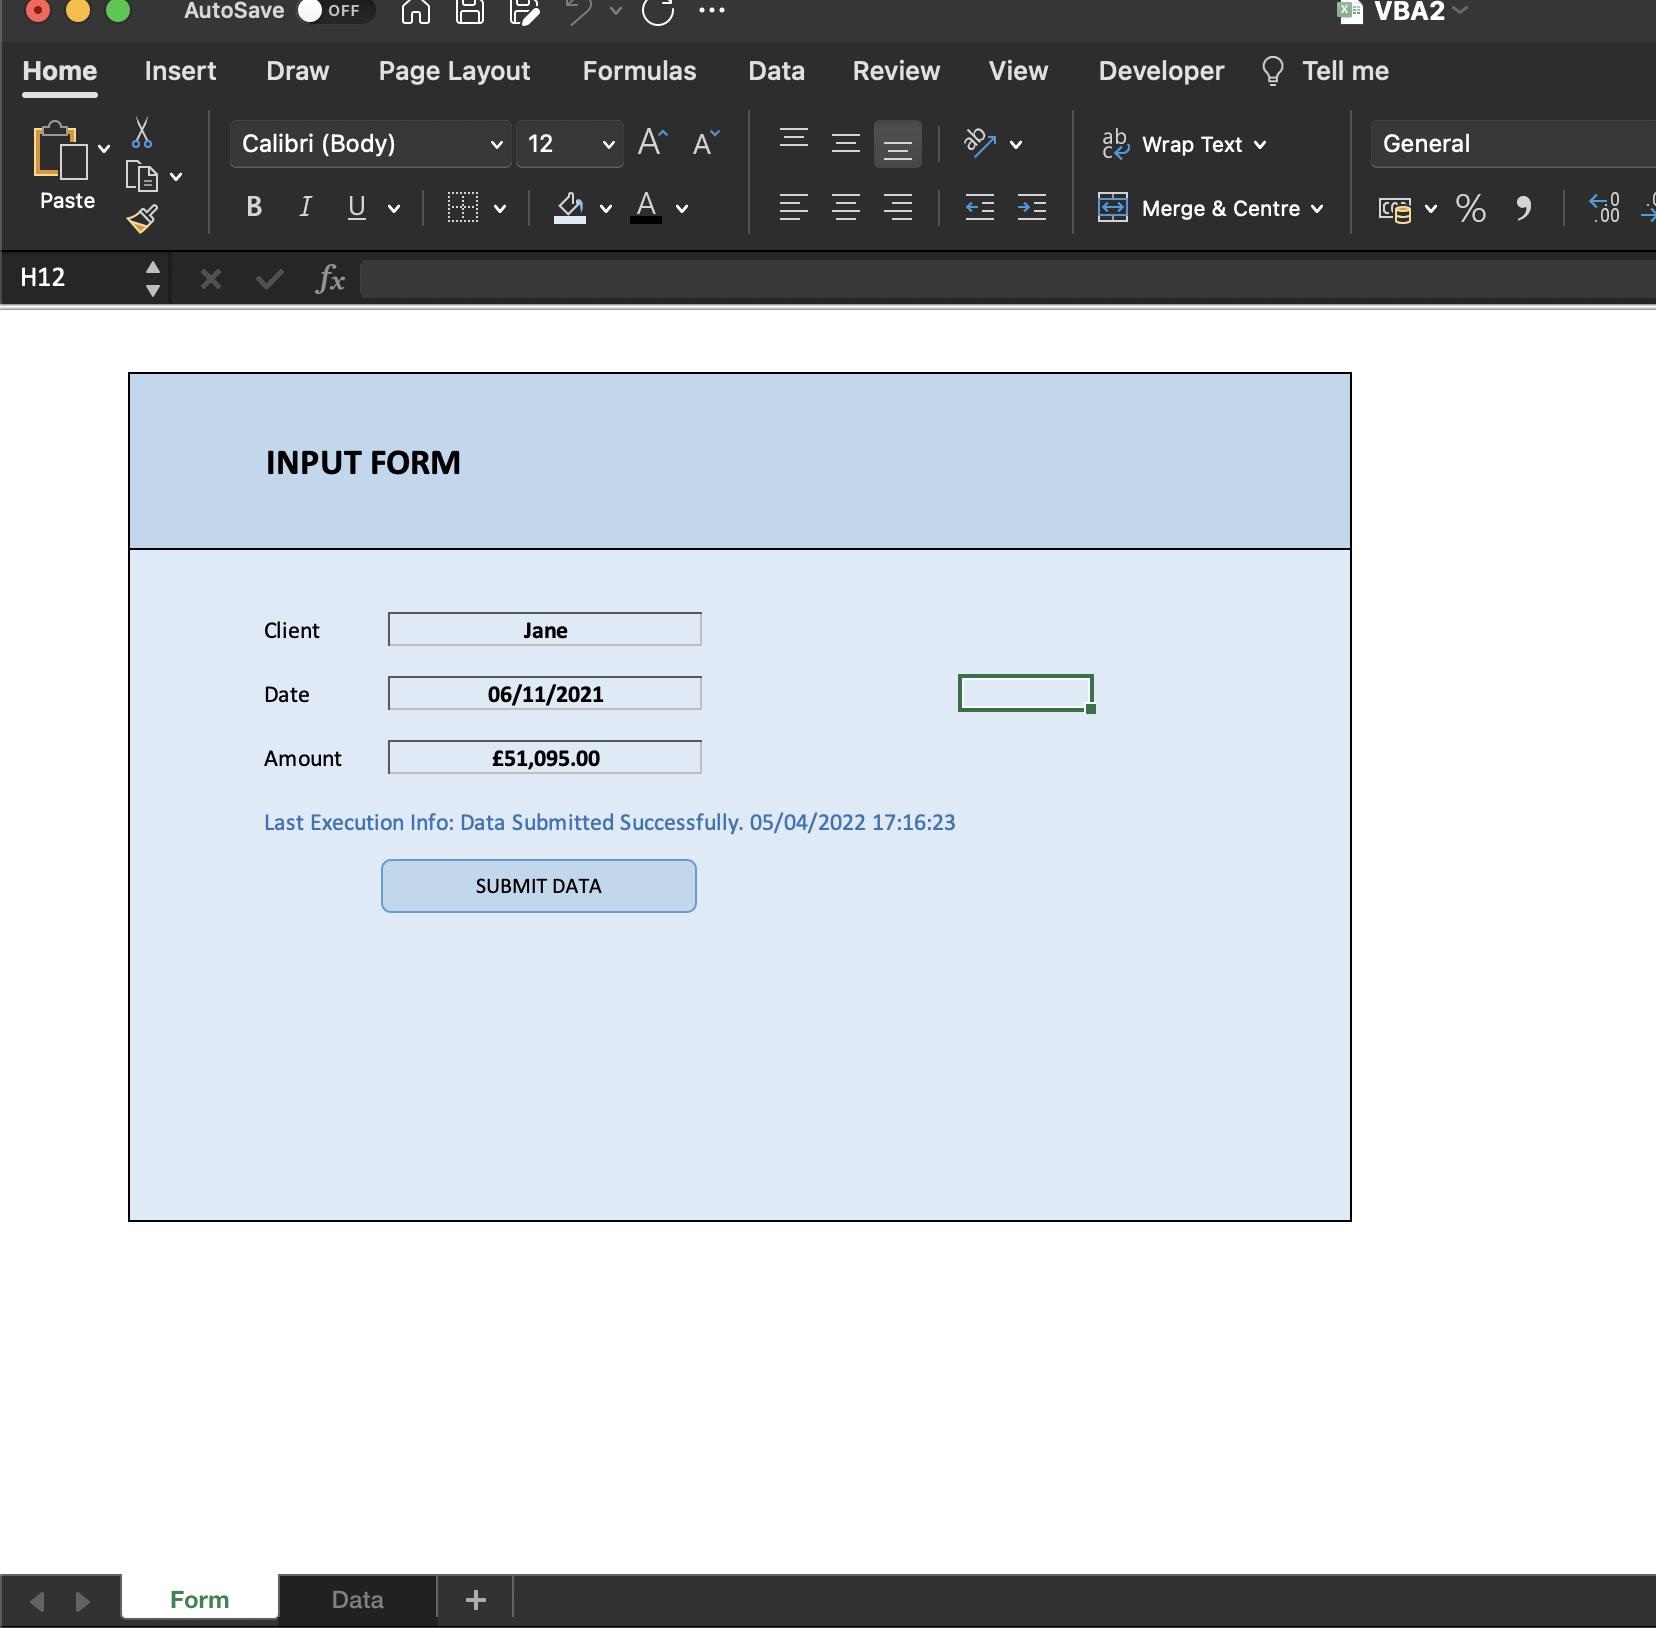The image size is (1656, 1628).
Task: Click the Increase Indent icon
Action: (1031, 208)
